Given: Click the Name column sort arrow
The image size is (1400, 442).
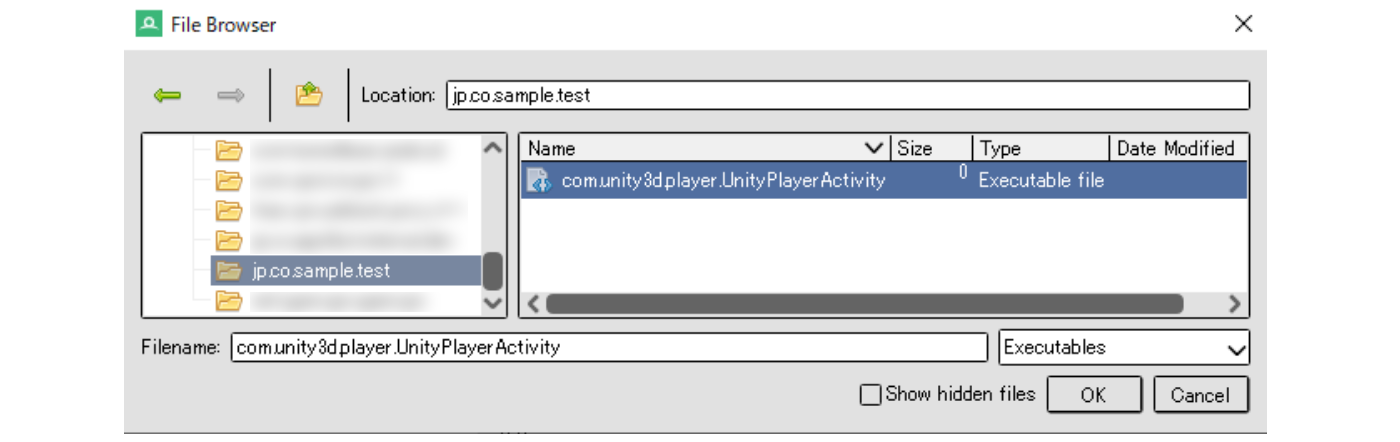Looking at the screenshot, I should pos(874,149).
